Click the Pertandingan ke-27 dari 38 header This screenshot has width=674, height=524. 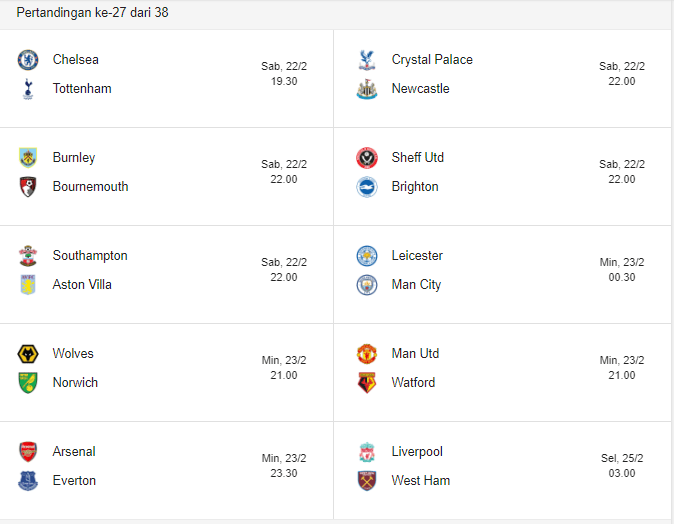pos(92,12)
